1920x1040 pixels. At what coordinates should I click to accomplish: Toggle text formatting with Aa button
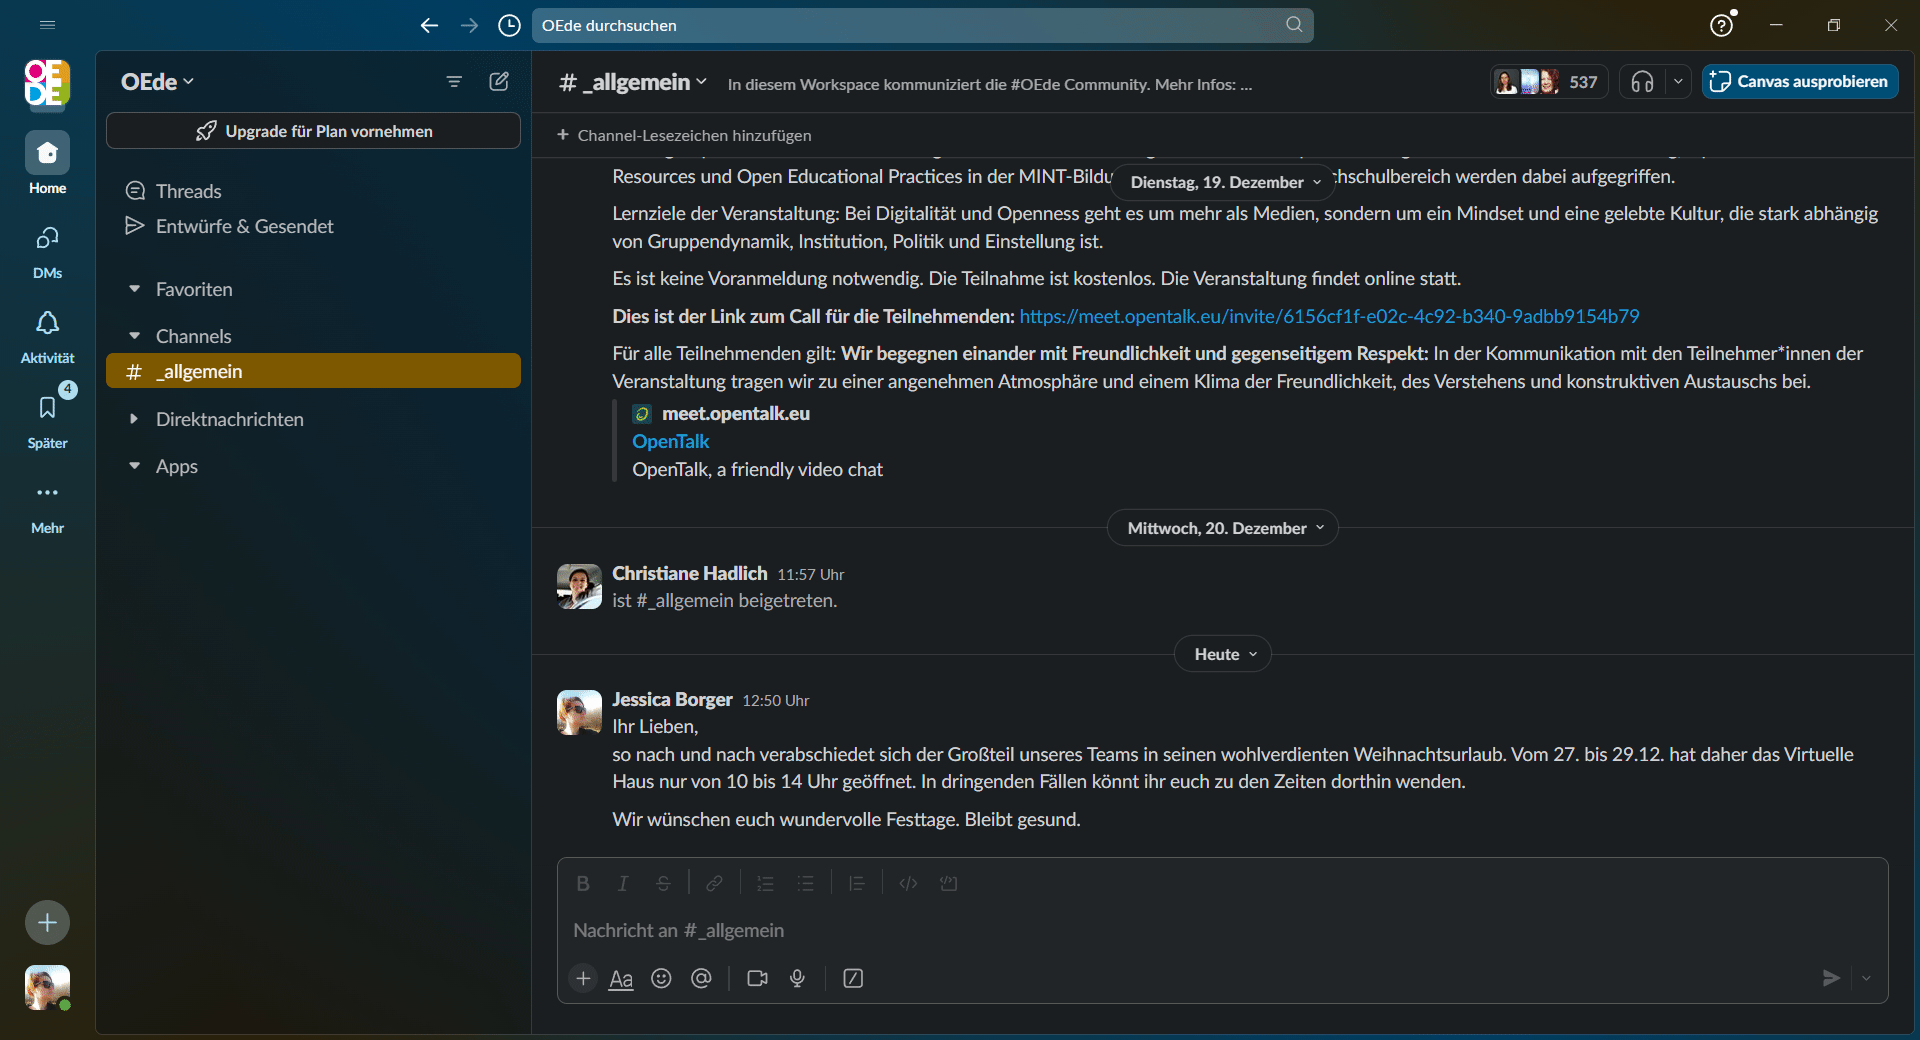(x=621, y=978)
